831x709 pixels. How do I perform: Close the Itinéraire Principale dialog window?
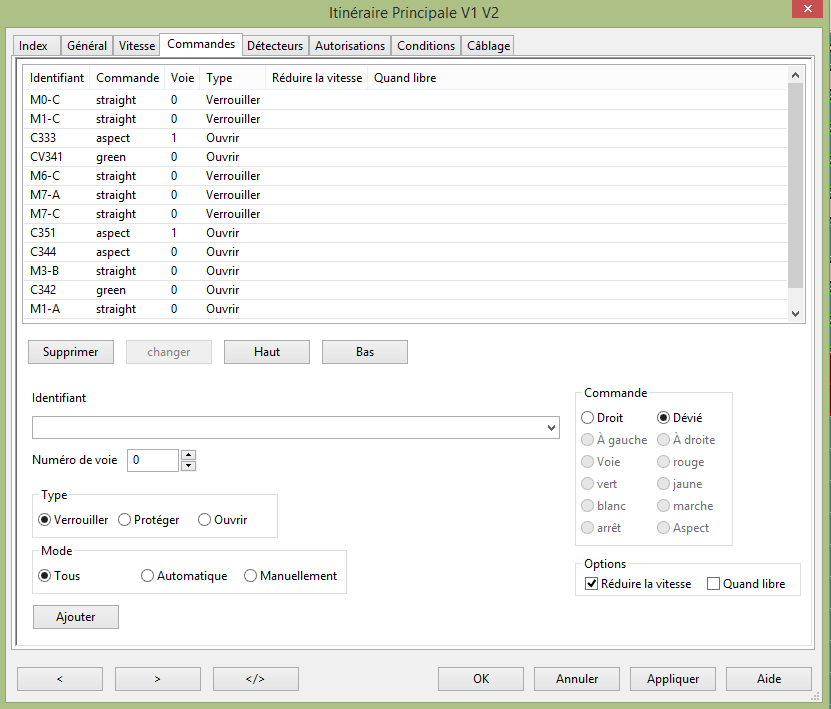(805, 10)
